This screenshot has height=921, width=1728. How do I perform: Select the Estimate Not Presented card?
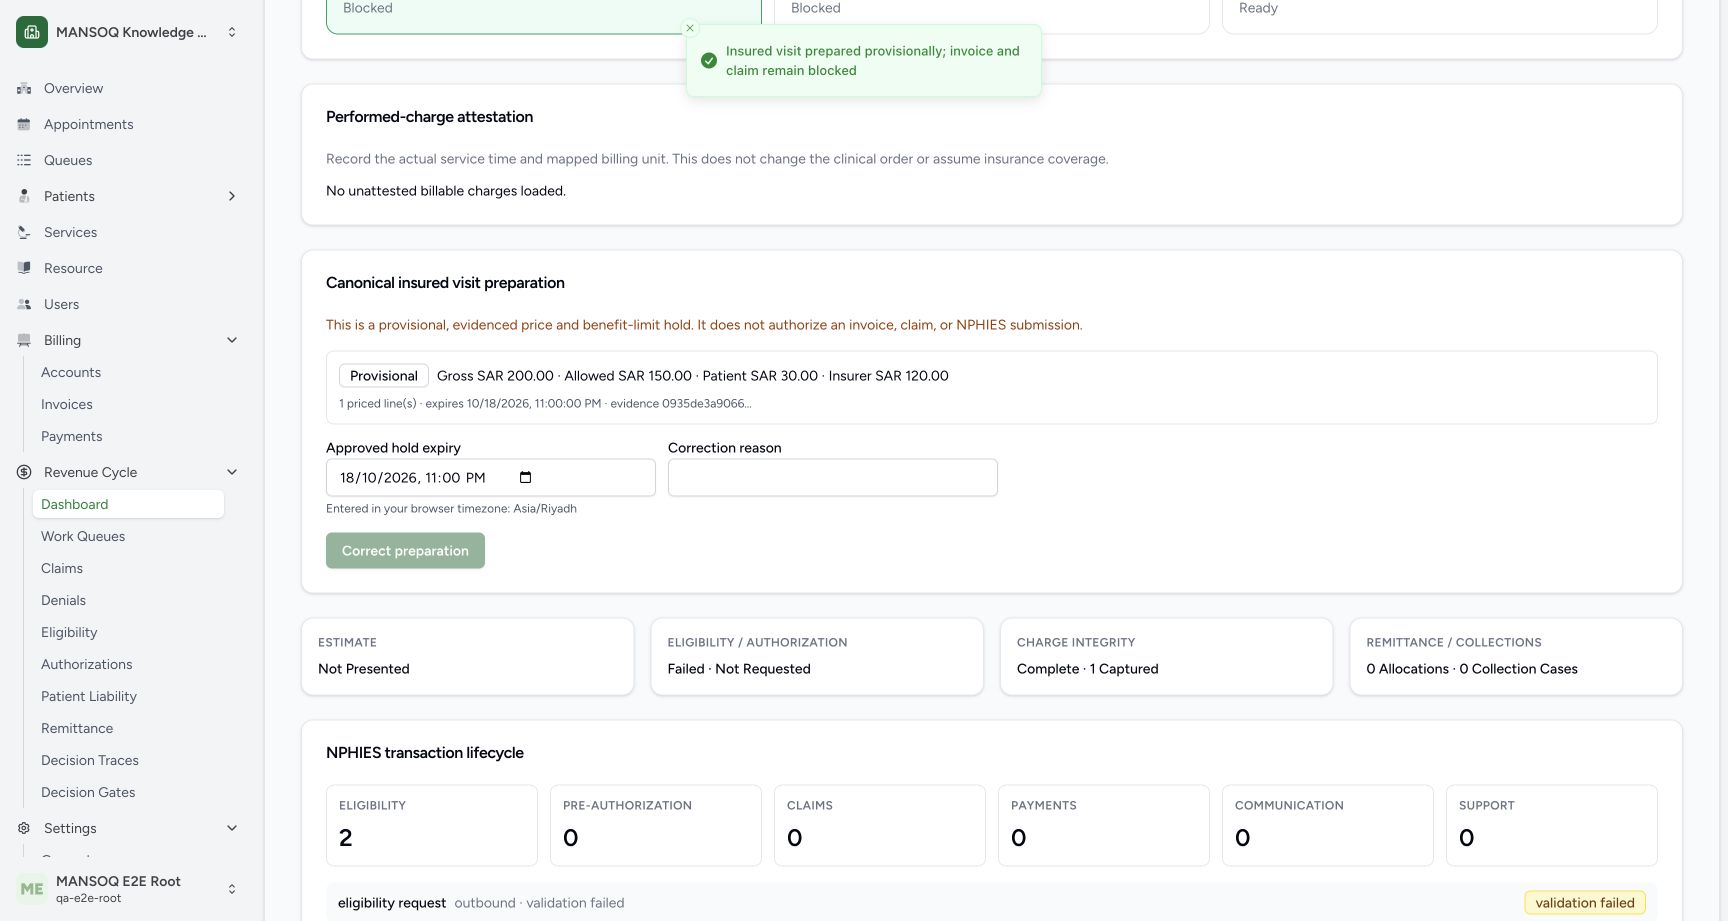(467, 656)
